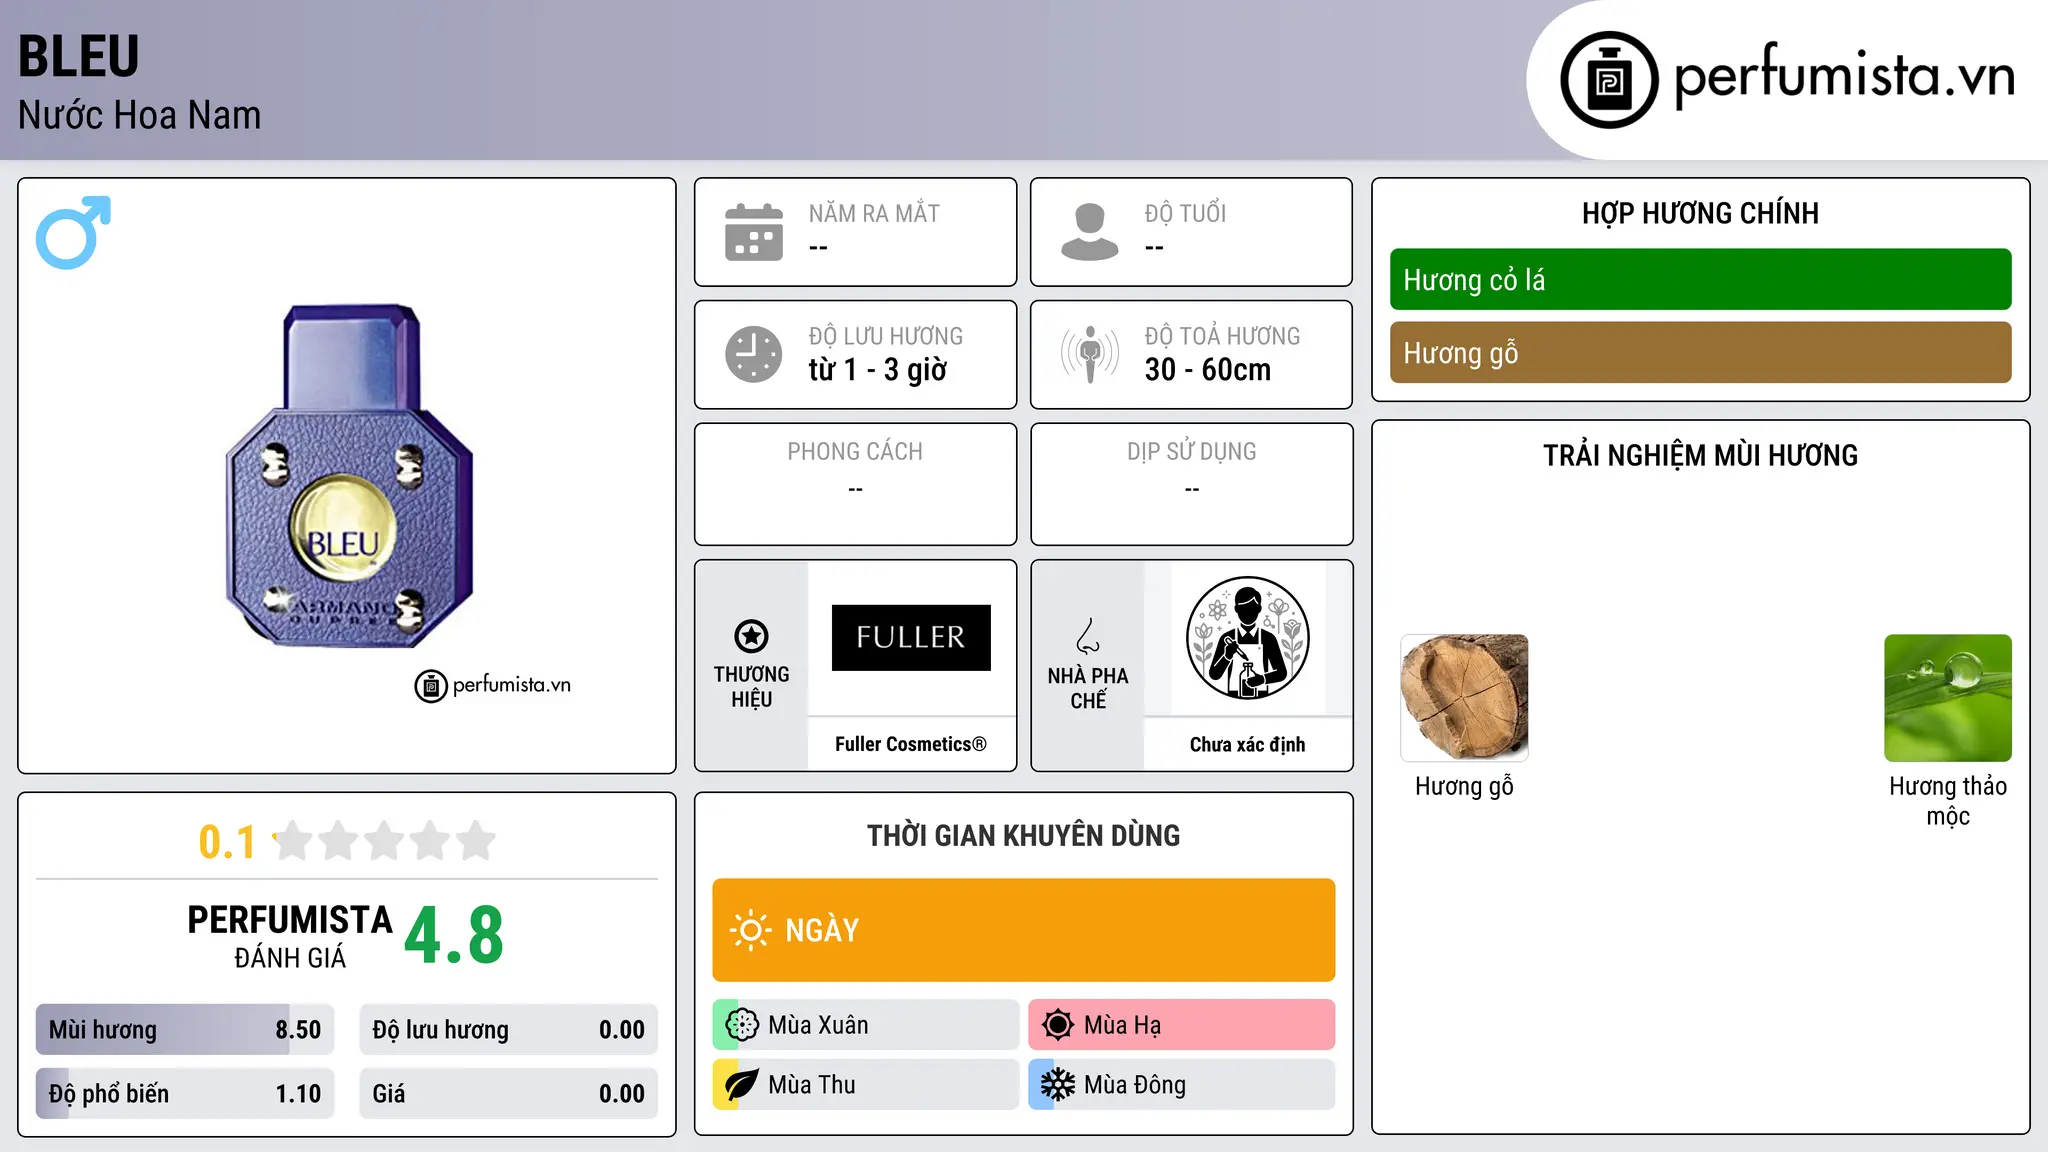The height and width of the screenshot is (1152, 2048).
Task: Click the orange Ngày recommended time bar
Action: coord(1024,930)
